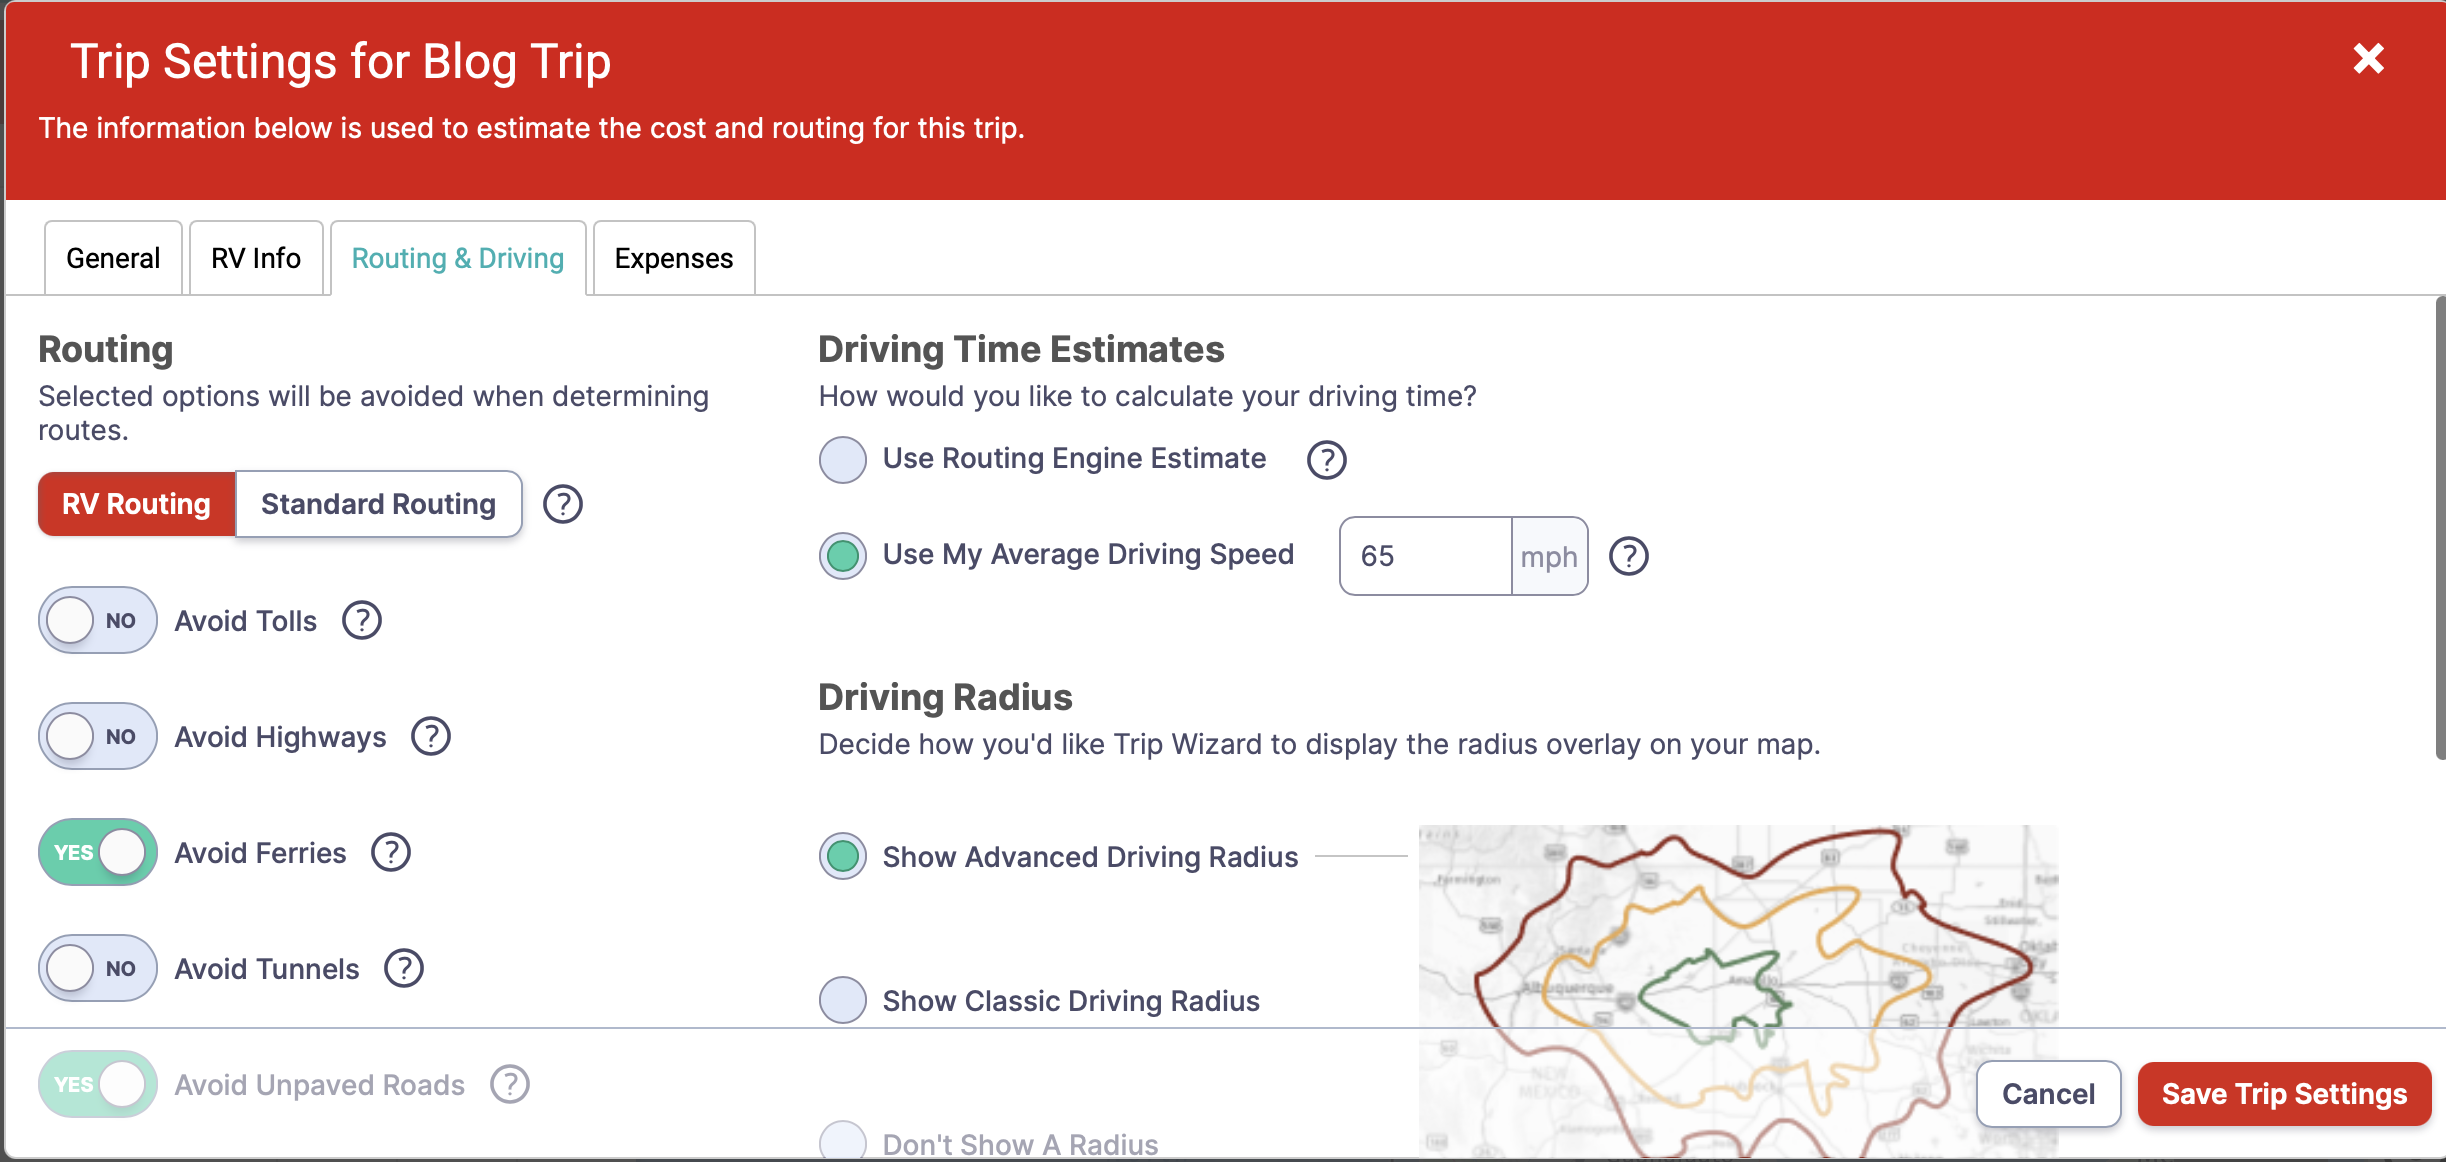Open the Expenses tab
This screenshot has height=1162, width=2446.
click(673, 258)
